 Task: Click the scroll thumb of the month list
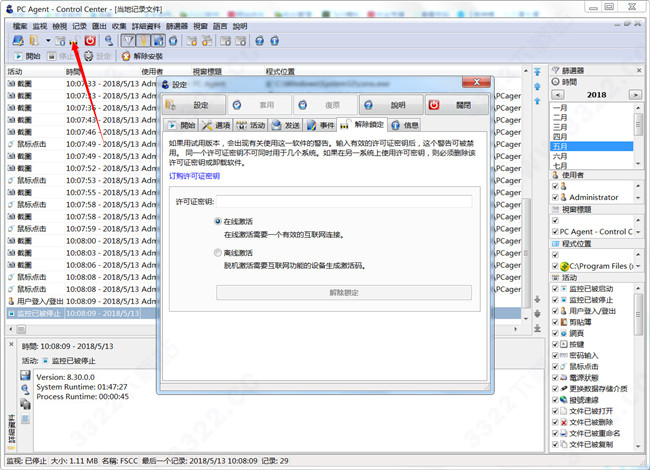[638, 123]
